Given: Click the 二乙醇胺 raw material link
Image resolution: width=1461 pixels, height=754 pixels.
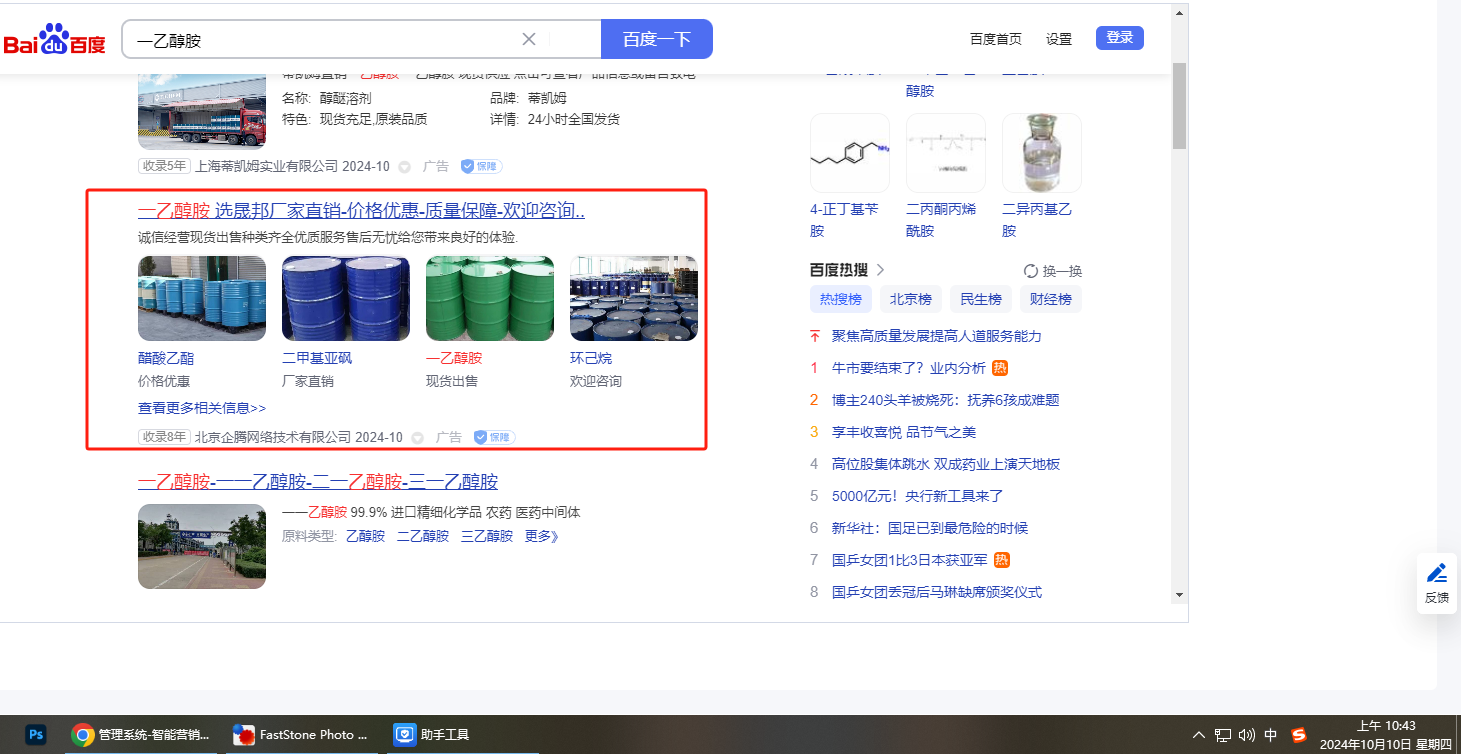Looking at the screenshot, I should 423,536.
